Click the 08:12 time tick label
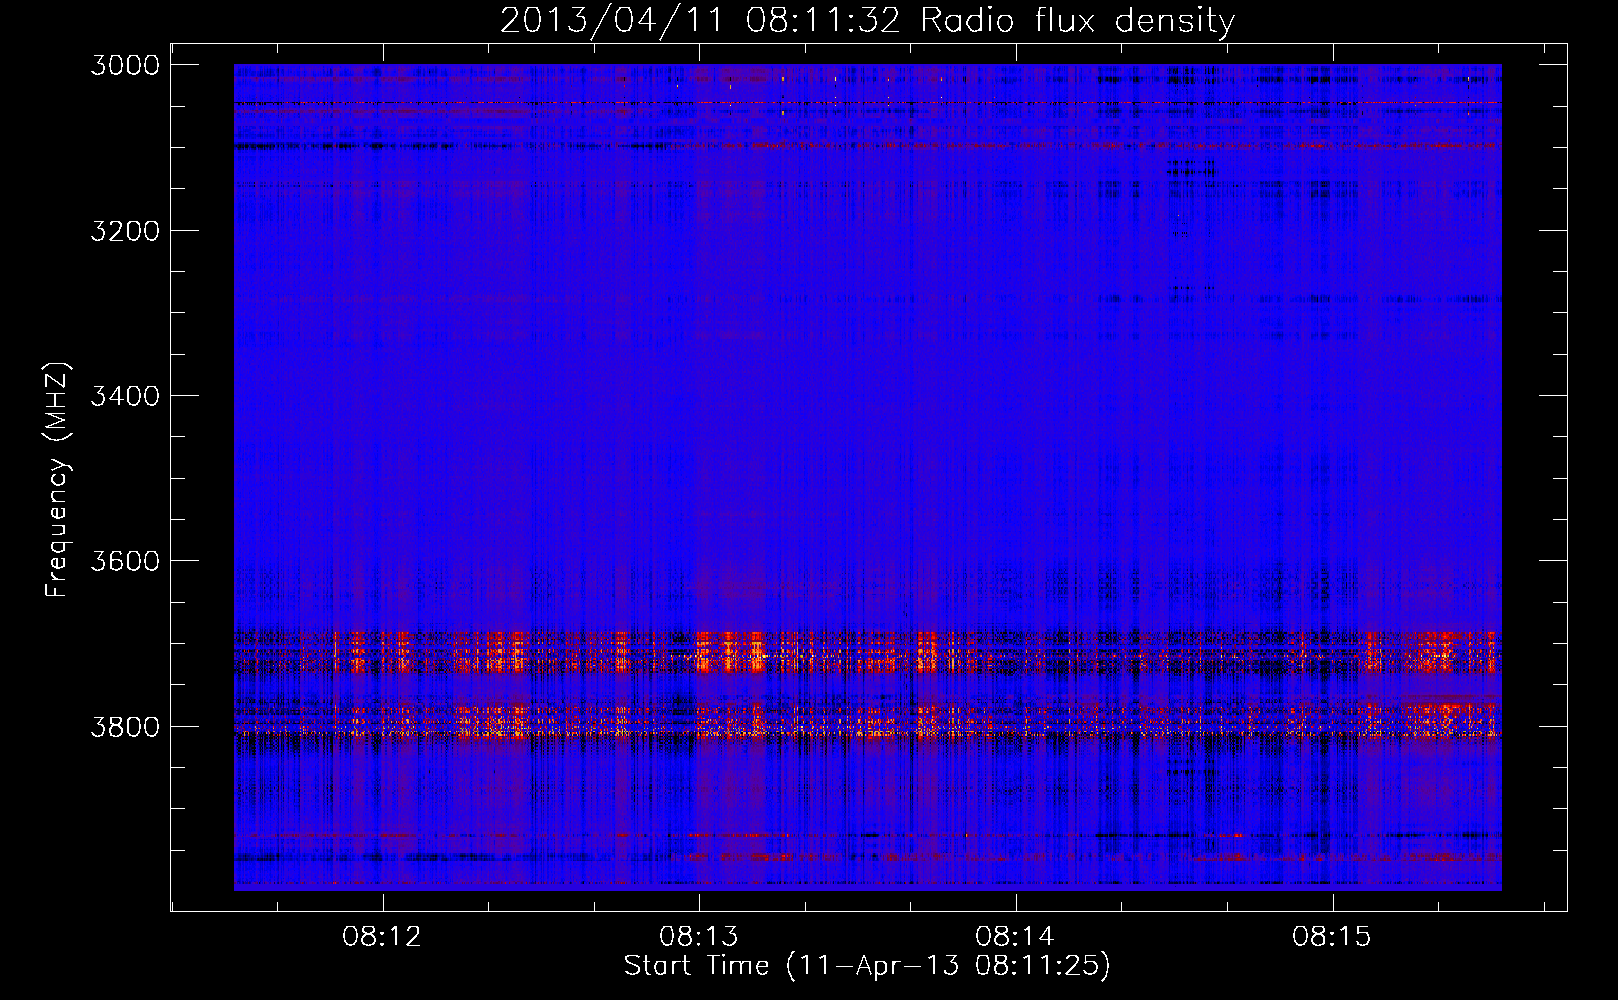The height and width of the screenshot is (1000, 1618). (382, 937)
